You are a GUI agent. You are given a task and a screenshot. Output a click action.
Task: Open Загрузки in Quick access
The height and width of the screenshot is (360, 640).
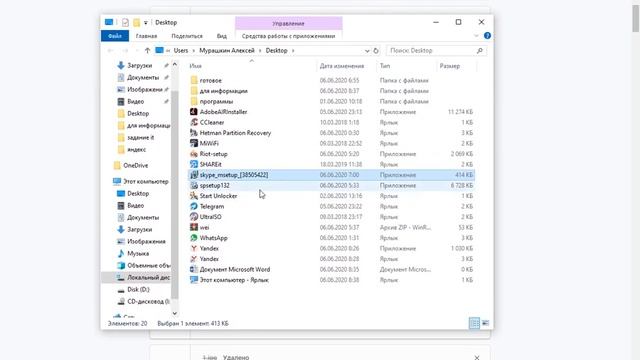click(x=139, y=65)
